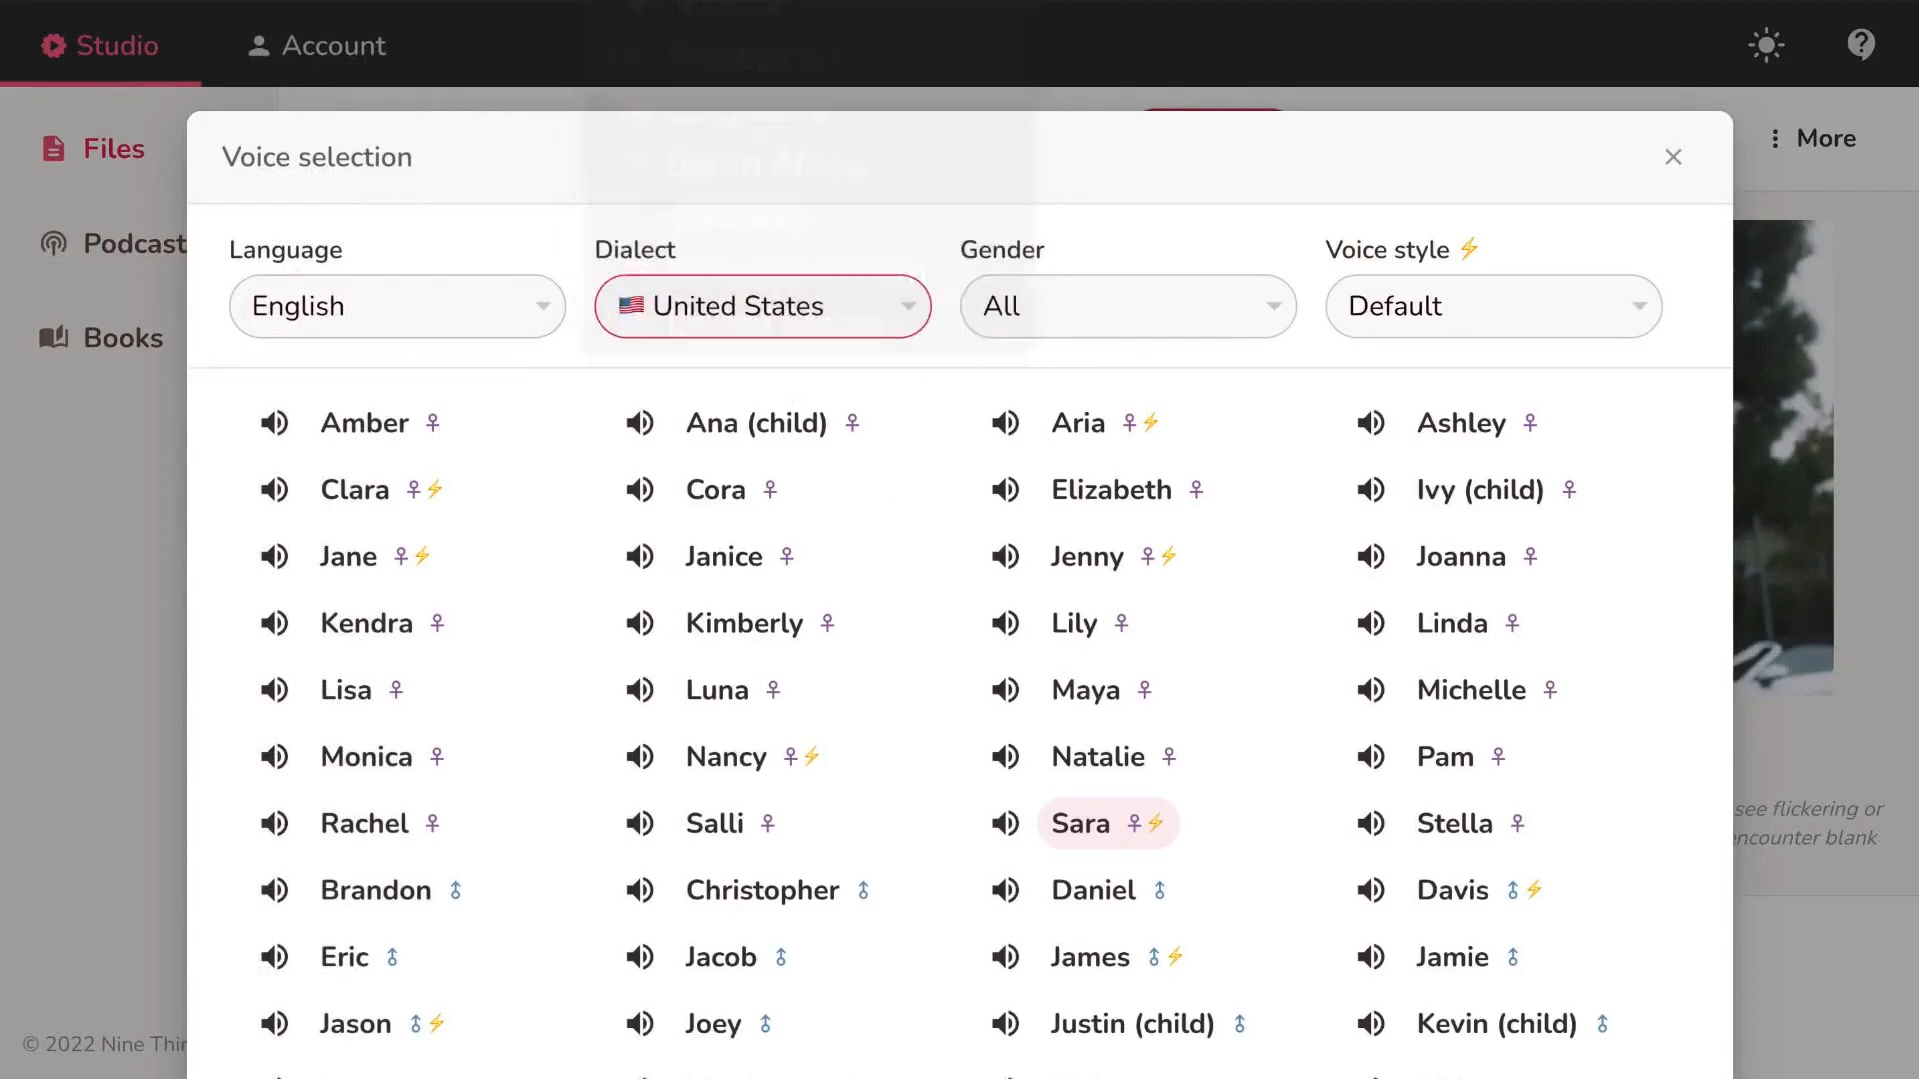Select the Maya voice
This screenshot has height=1079, width=1919.
point(1085,690)
